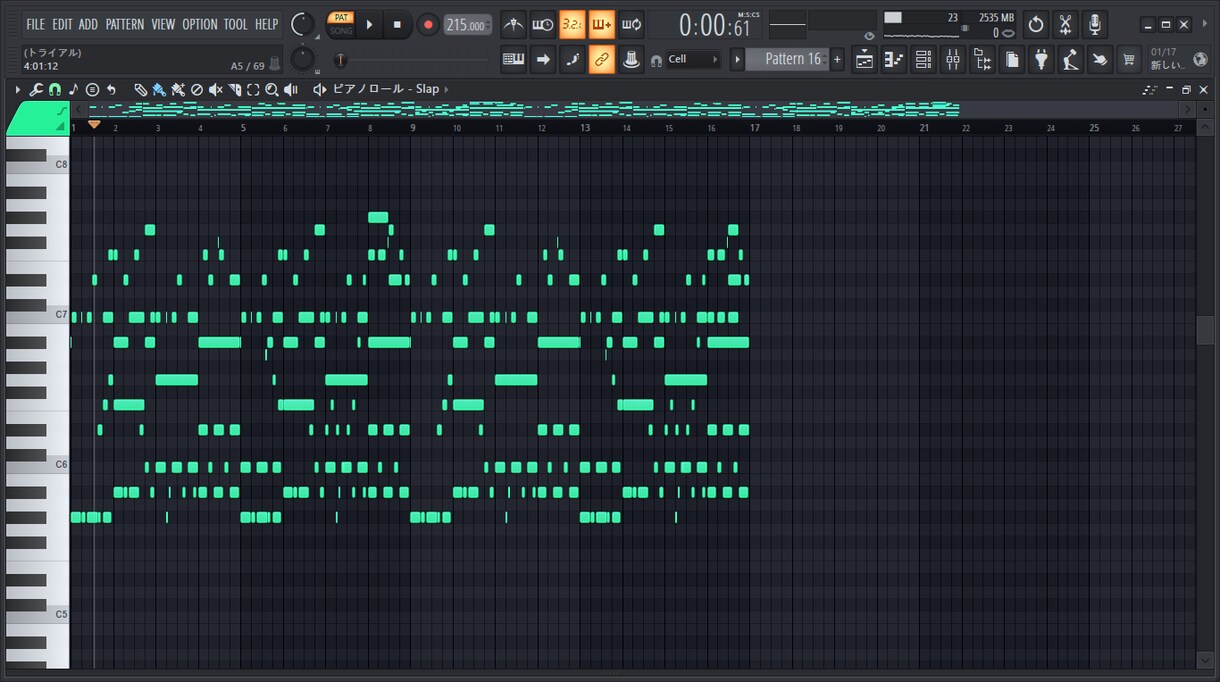Click the online news globe icon

click(x=1201, y=59)
